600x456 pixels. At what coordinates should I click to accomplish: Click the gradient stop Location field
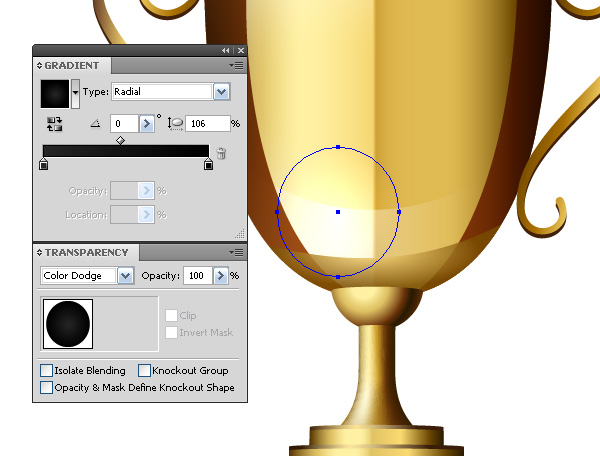coord(124,215)
